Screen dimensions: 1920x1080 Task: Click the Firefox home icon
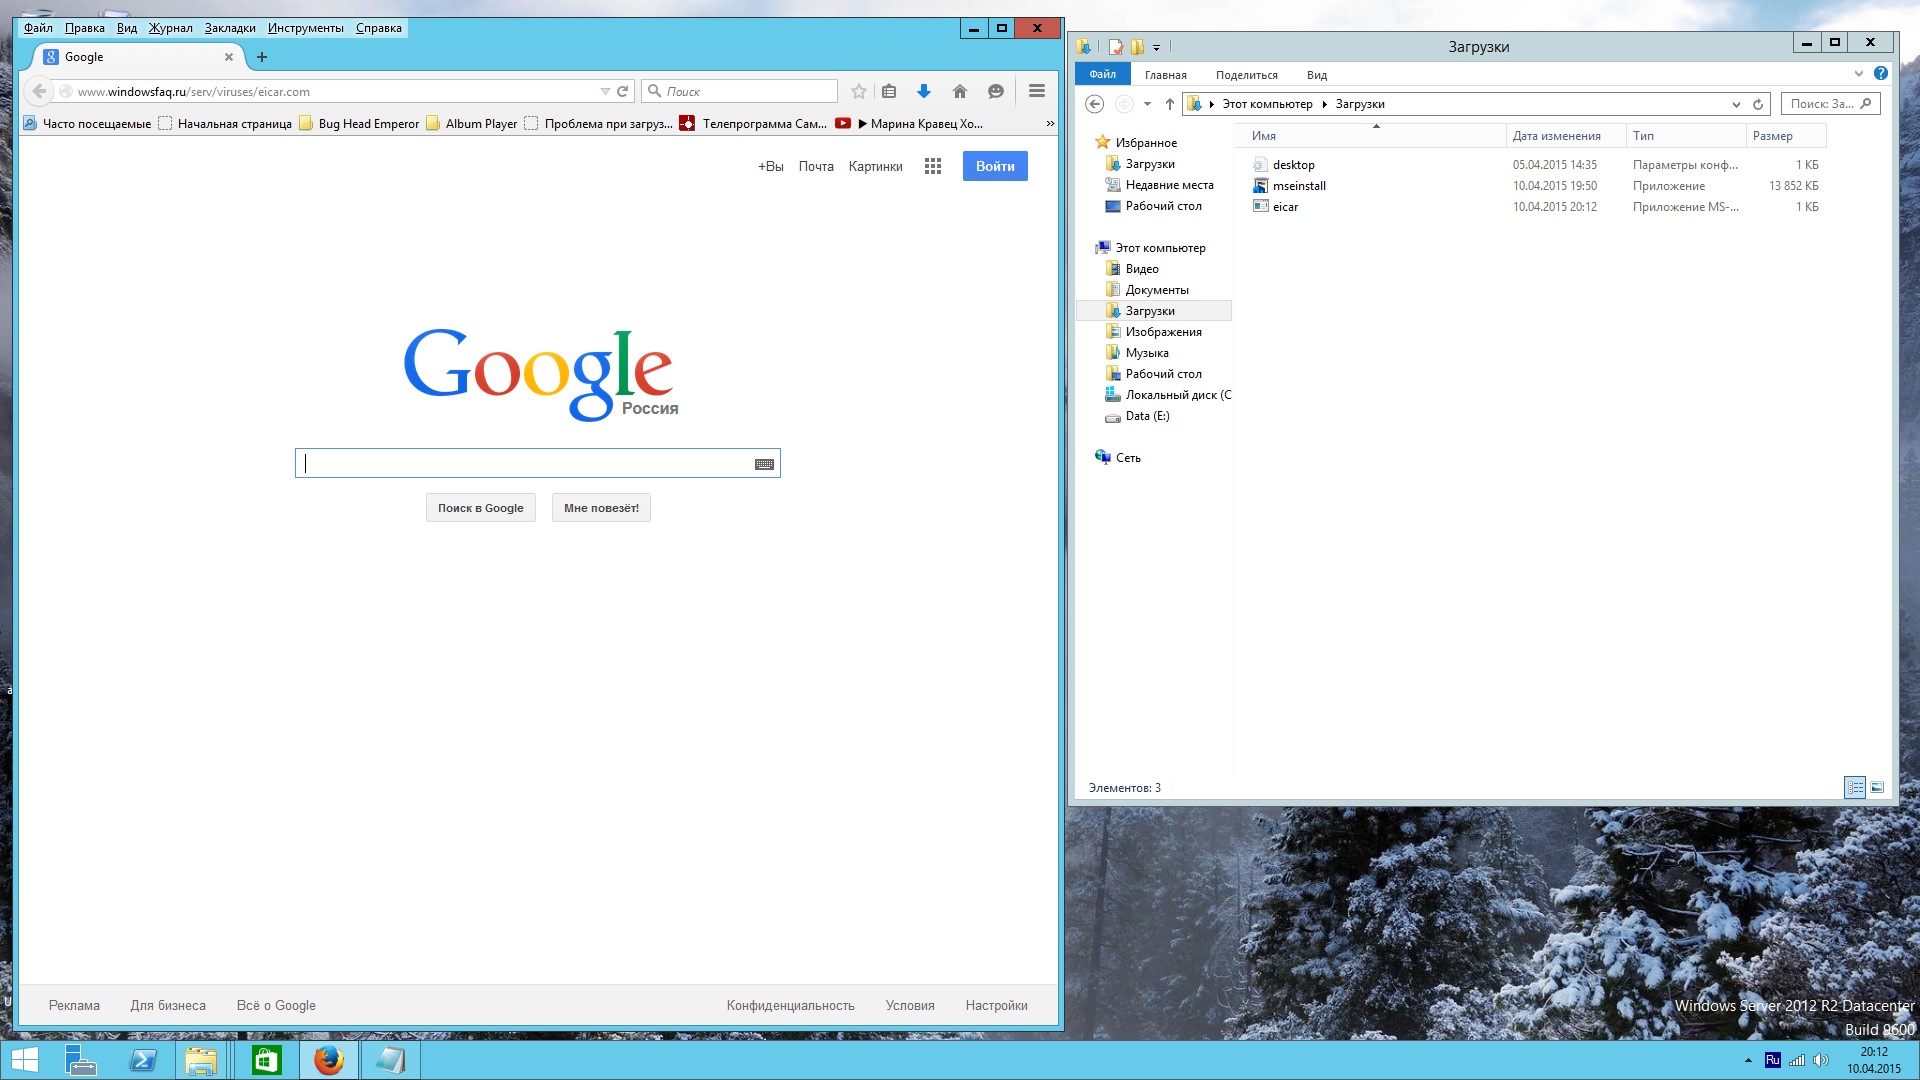(x=960, y=91)
